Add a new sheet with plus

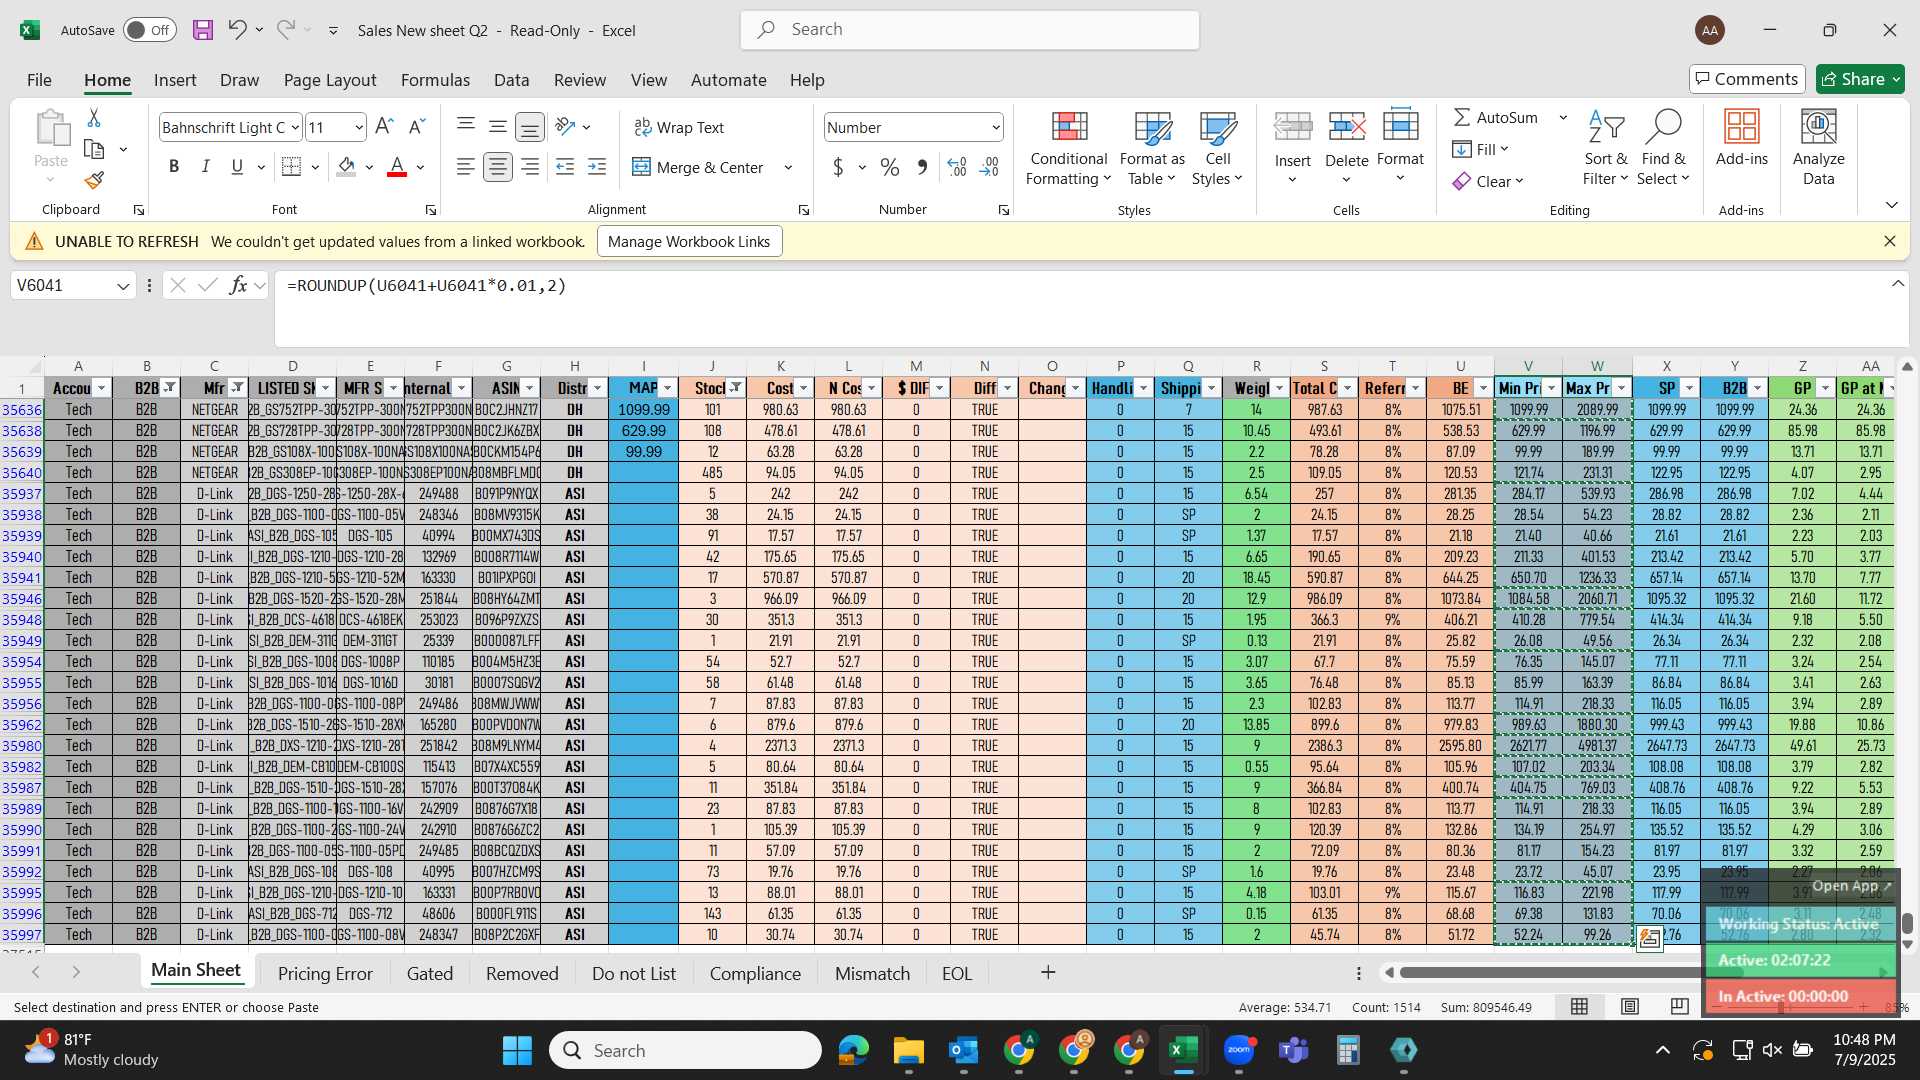[1048, 972]
